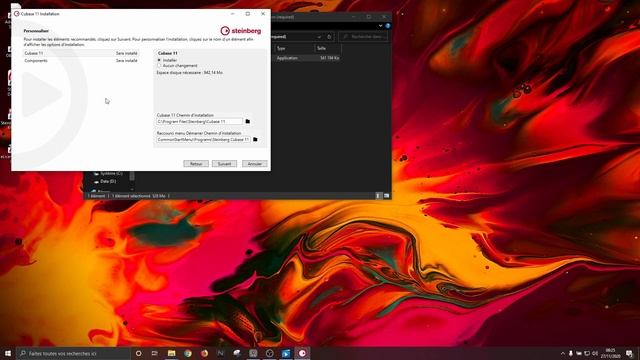Open Task View from the taskbar
The height and width of the screenshot is (360, 640).
point(155,353)
